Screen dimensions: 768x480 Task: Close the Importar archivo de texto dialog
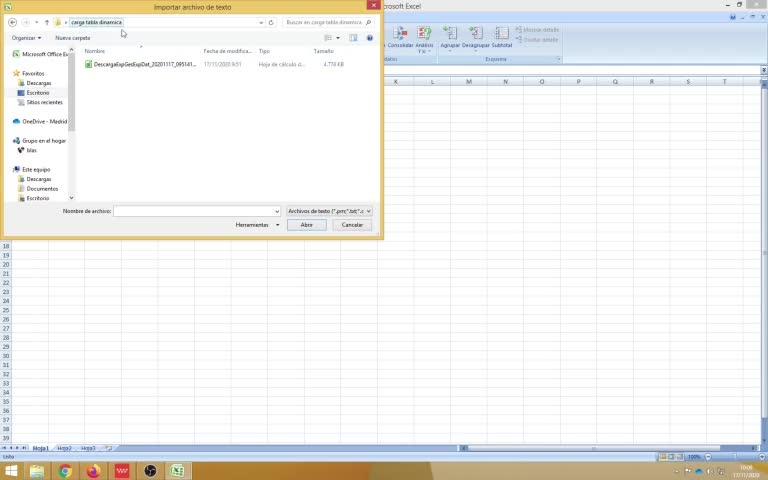(x=374, y=5)
